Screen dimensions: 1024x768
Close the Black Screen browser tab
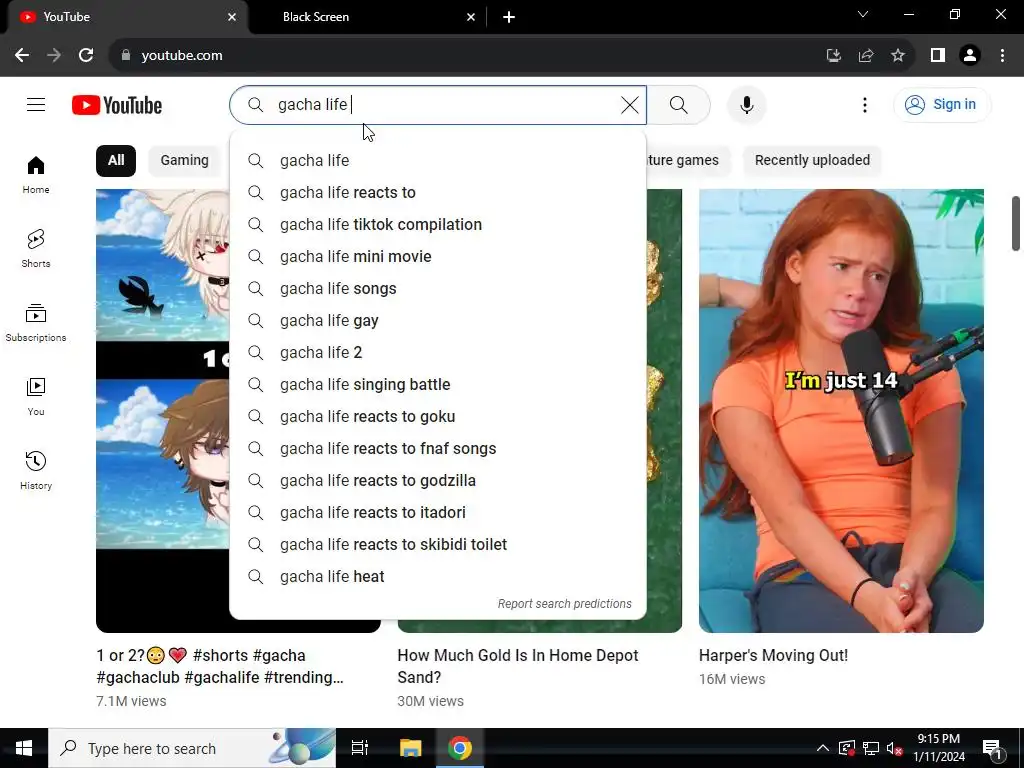pyautogui.click(x=471, y=17)
